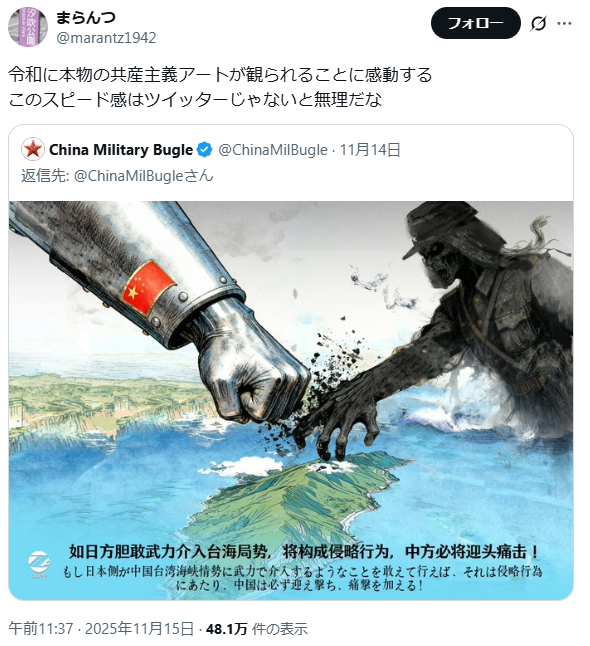Open China Military Bugle account name
Viewport: 590px width, 646px height.
click(121, 150)
